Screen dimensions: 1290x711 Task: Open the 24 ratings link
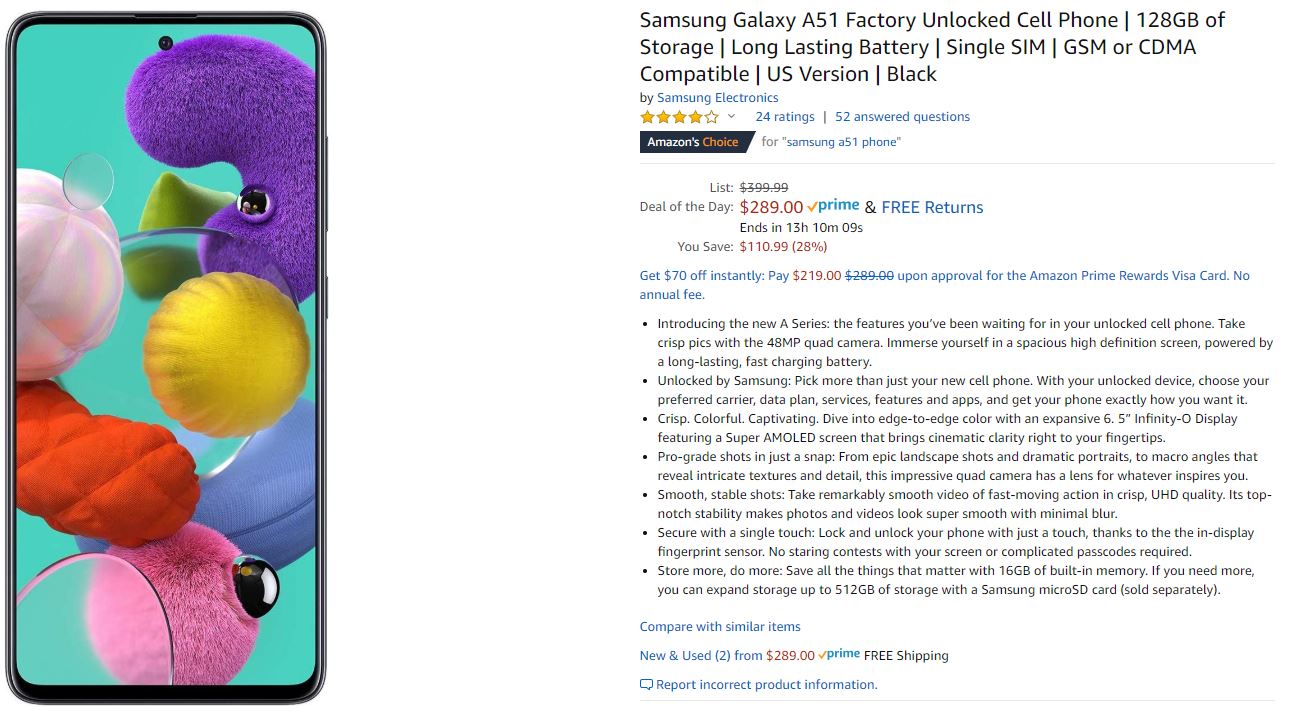click(x=784, y=117)
